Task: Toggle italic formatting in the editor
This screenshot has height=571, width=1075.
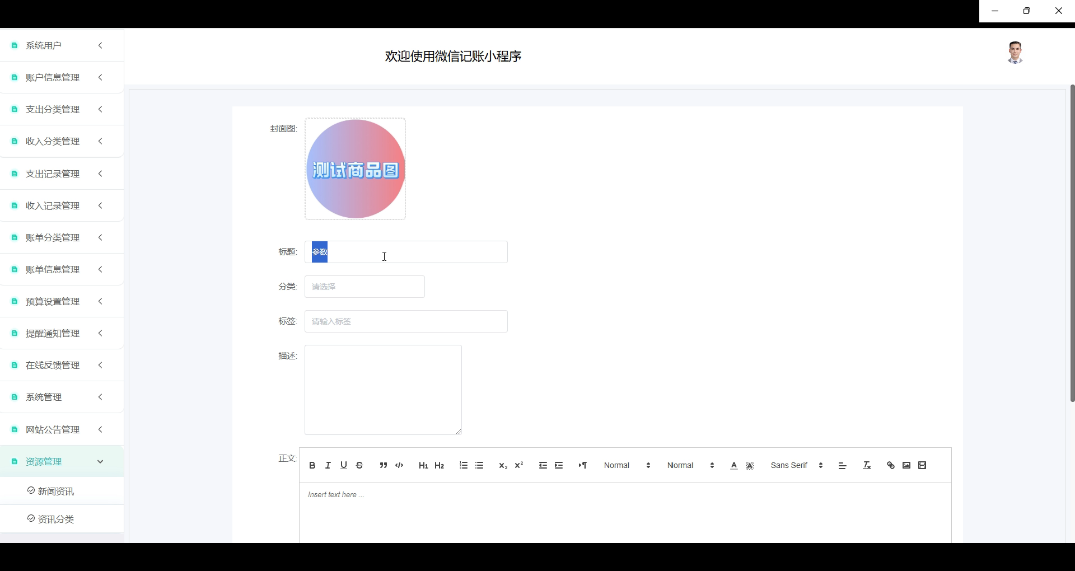Action: [328, 465]
